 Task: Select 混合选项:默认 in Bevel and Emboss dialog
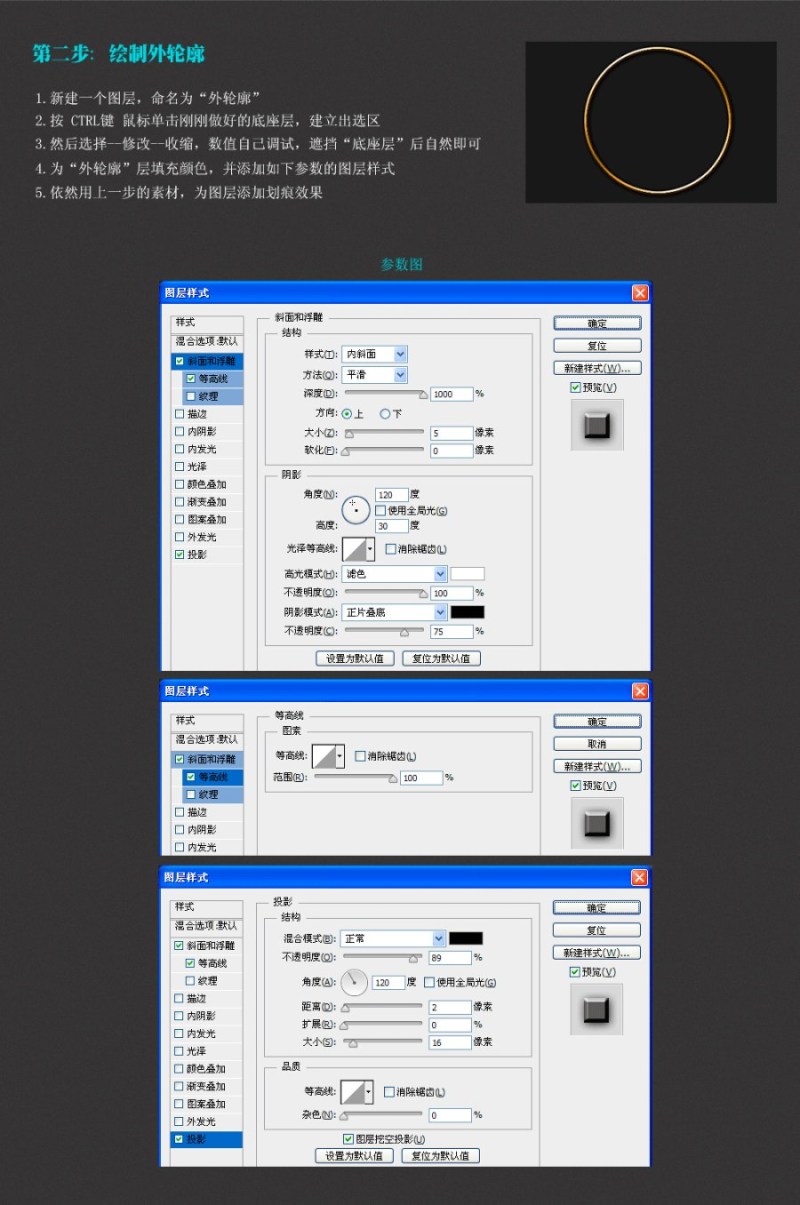[207, 341]
